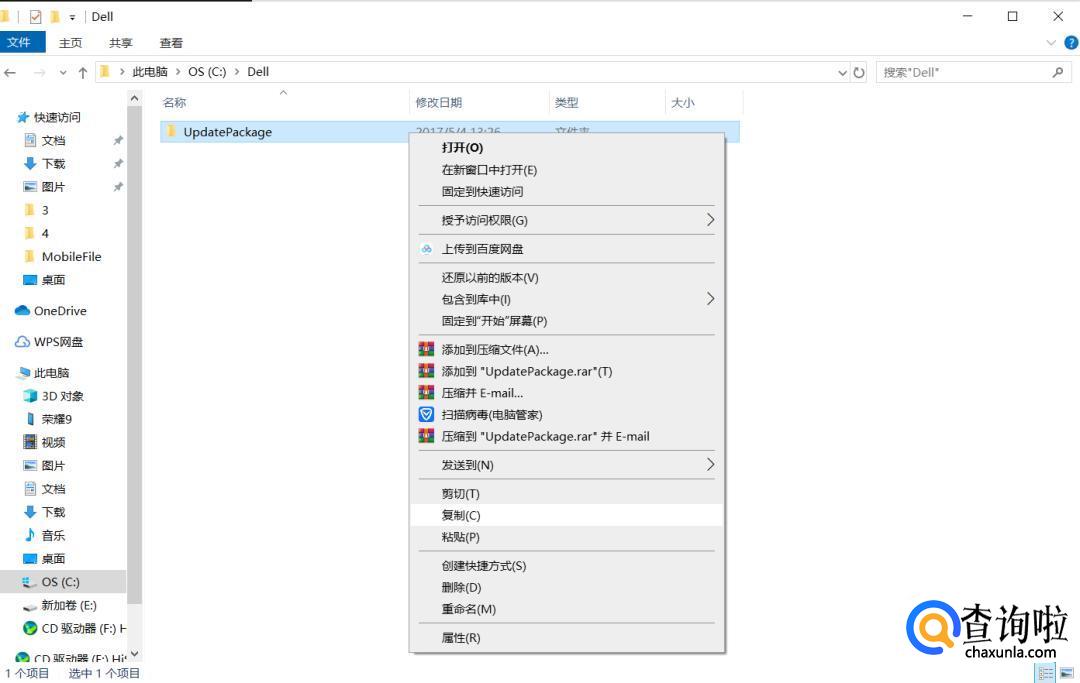Sort by 修改日期 column header
Viewport: 1080px width, 683px height.
pos(438,103)
